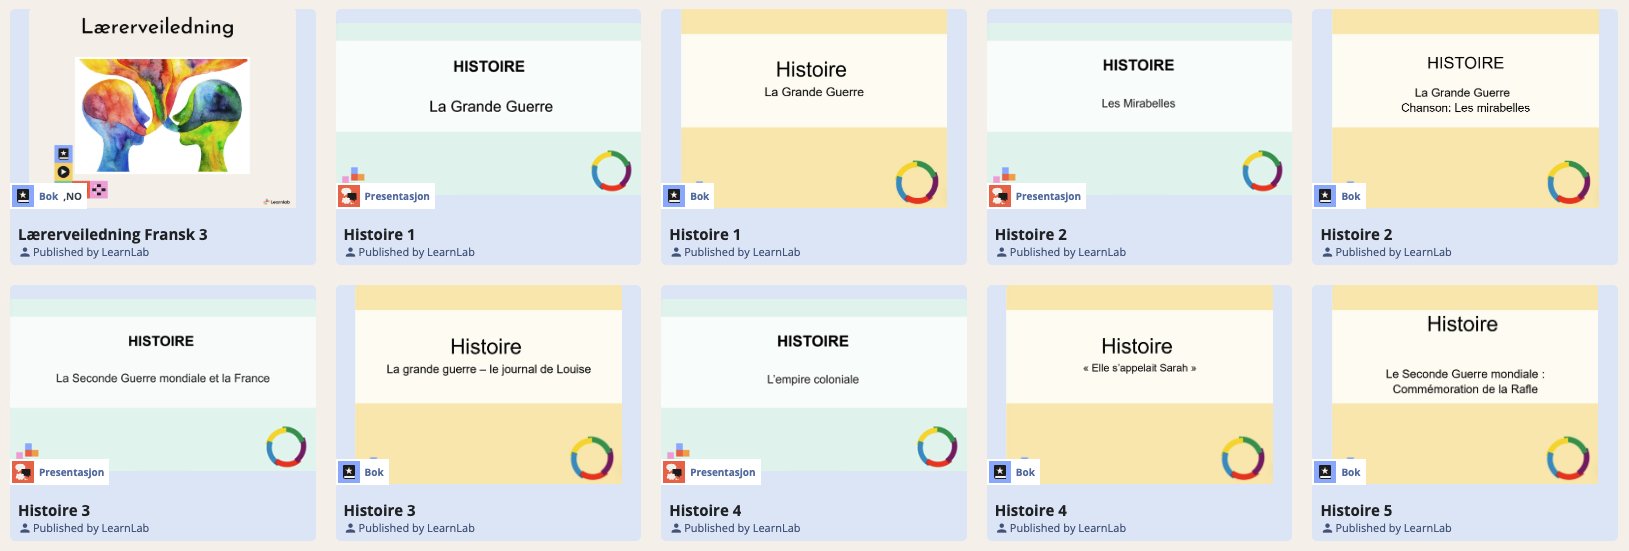1629x551 pixels.
Task: Open the Lærerveiledning Fransk 3 title link
Action: point(112,234)
